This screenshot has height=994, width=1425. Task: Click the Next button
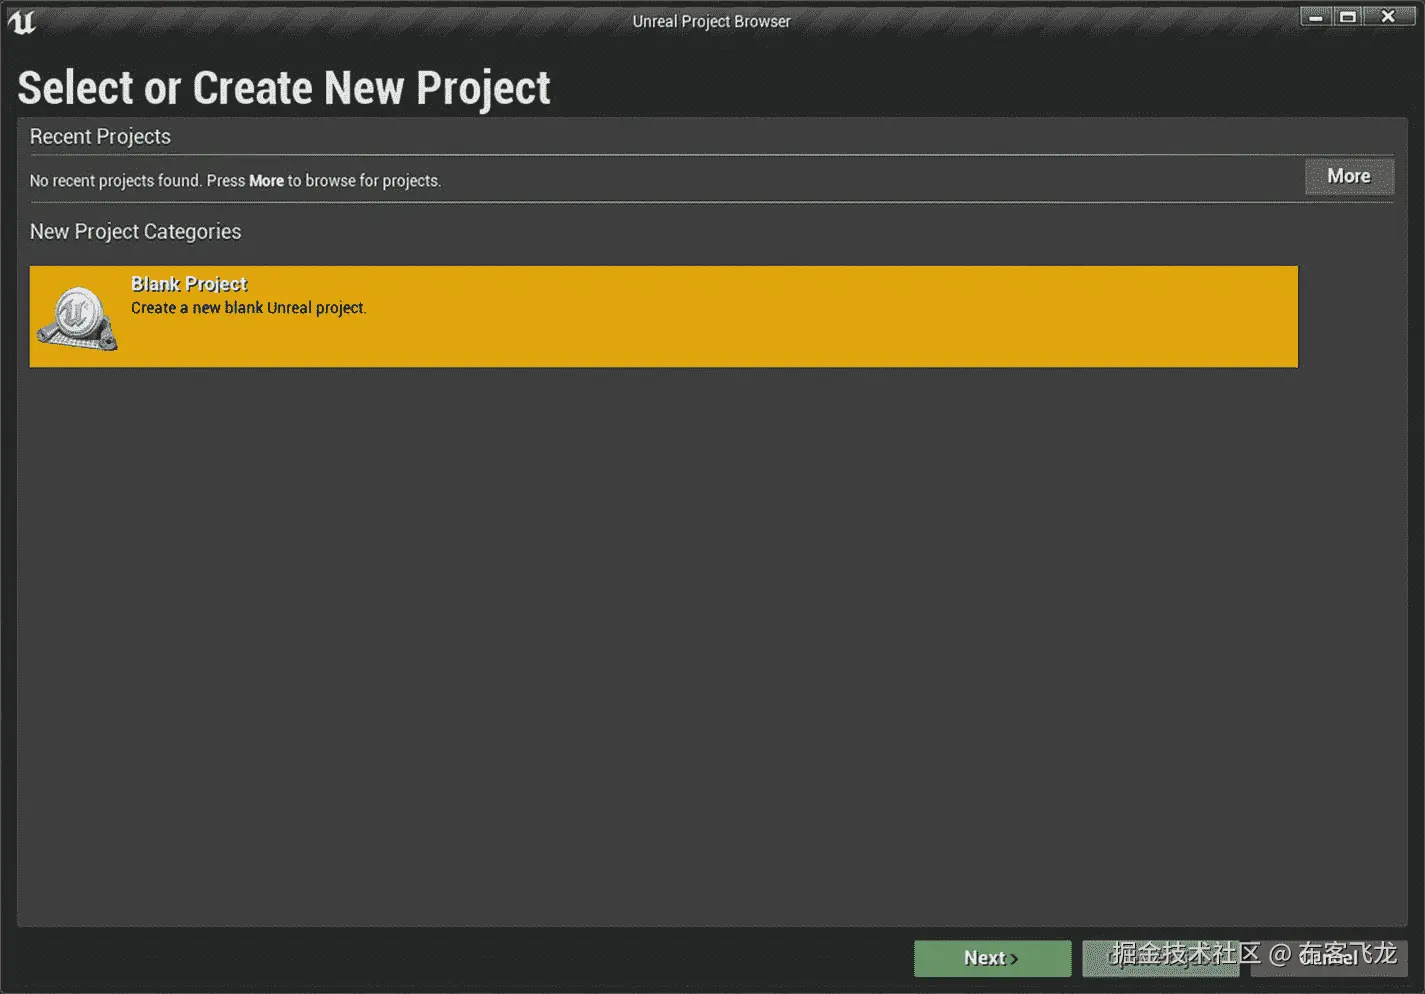[x=992, y=958]
